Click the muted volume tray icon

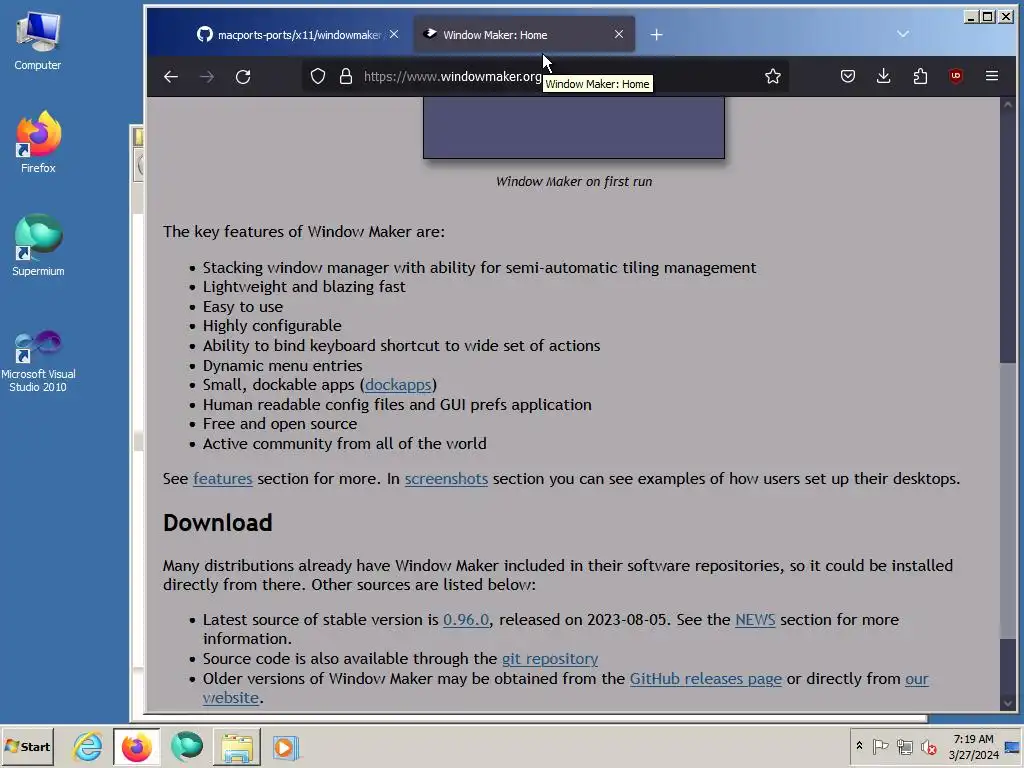[x=928, y=746]
